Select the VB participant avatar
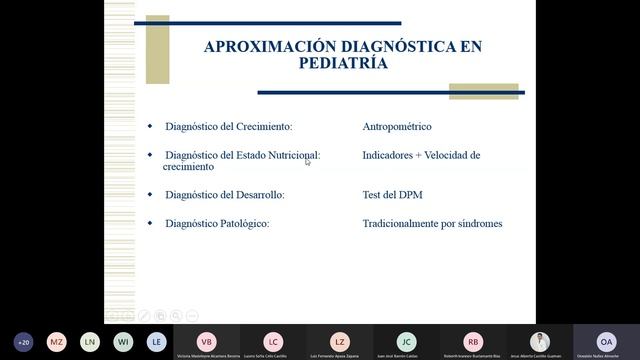The image size is (640, 360). coord(207,342)
